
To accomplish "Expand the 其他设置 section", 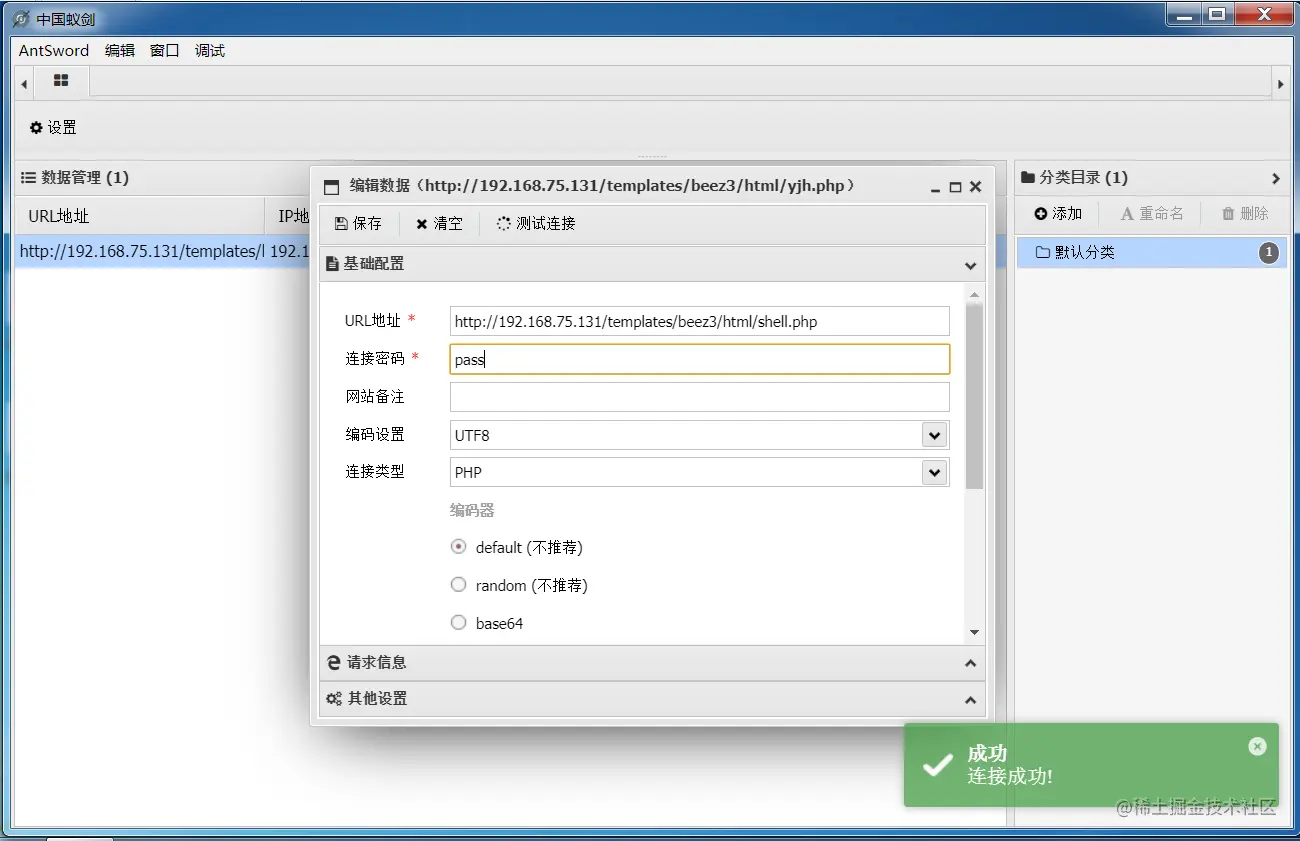I will (x=652, y=699).
